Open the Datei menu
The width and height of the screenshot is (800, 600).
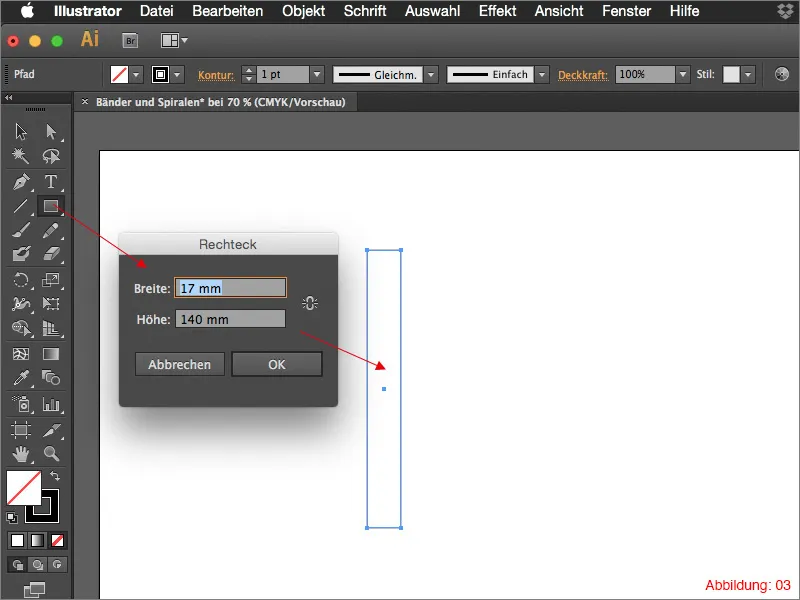pyautogui.click(x=157, y=11)
